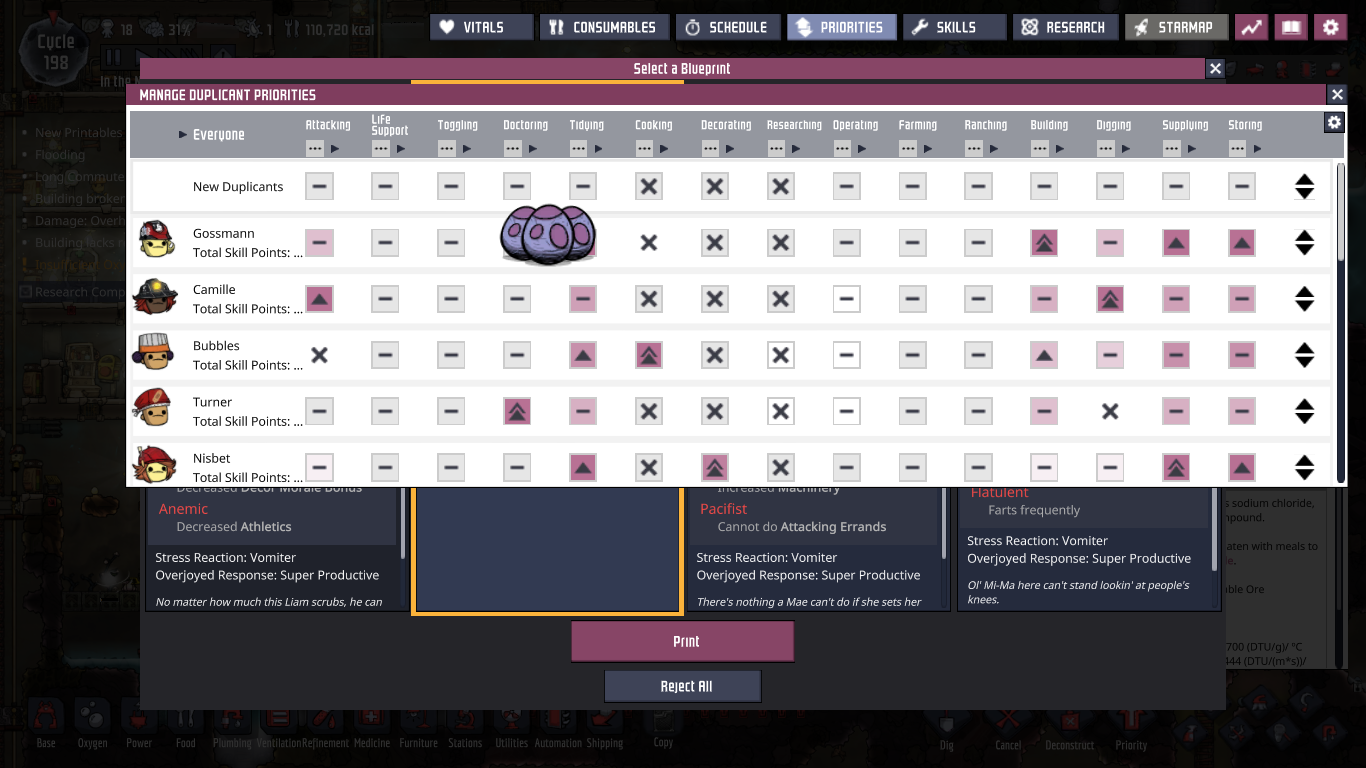1366x768 pixels.
Task: Open the database codex book icon
Action: 1291,27
